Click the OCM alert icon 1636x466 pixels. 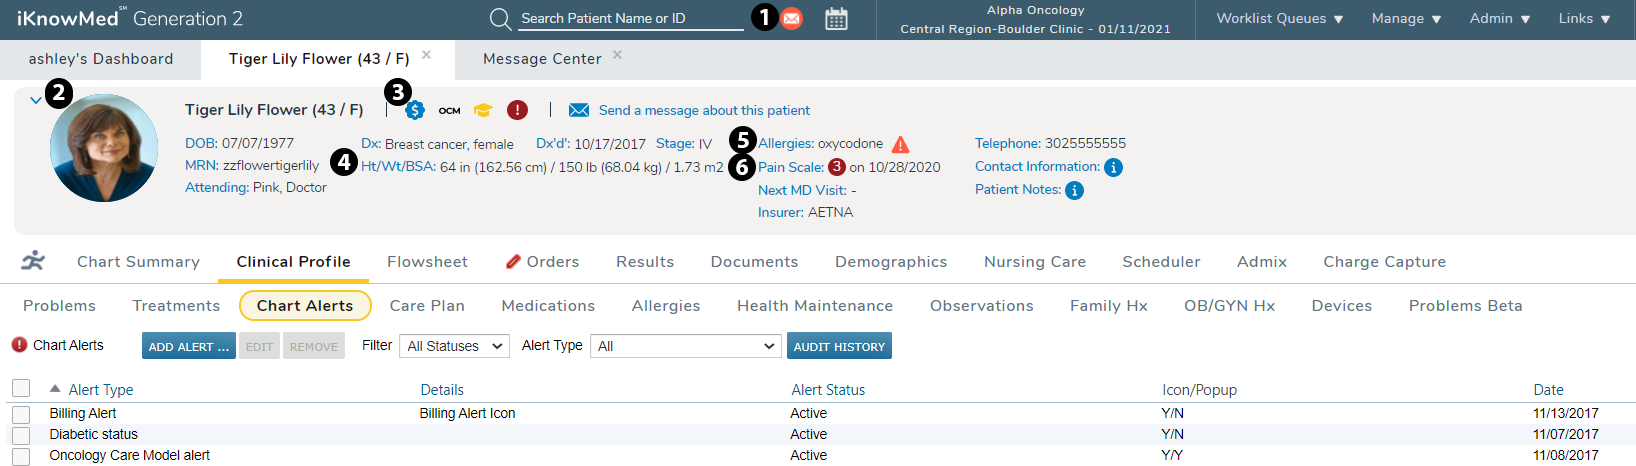click(x=450, y=110)
